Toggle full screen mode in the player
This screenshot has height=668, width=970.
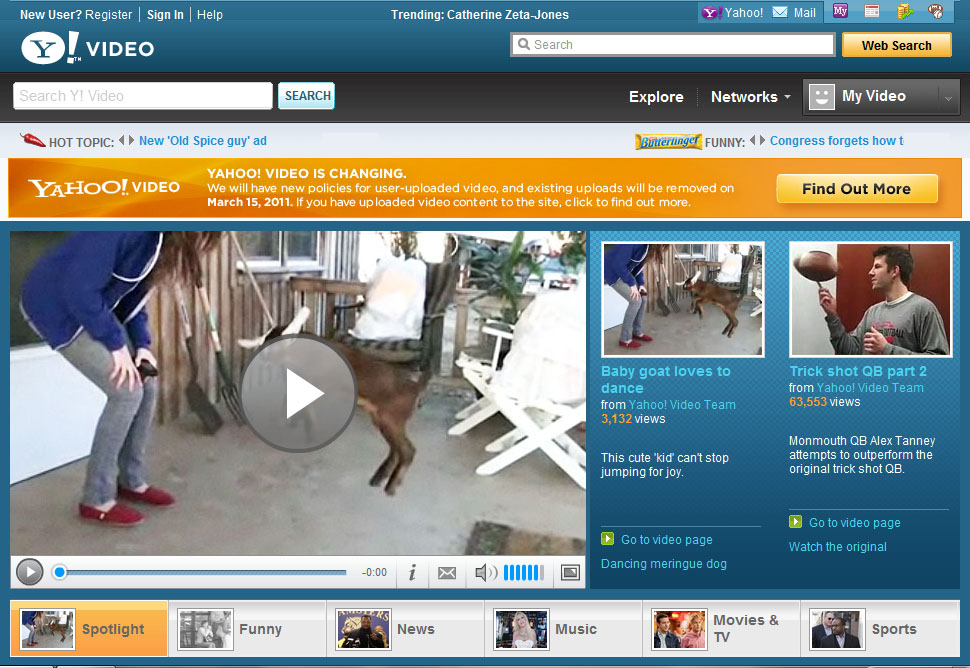570,573
